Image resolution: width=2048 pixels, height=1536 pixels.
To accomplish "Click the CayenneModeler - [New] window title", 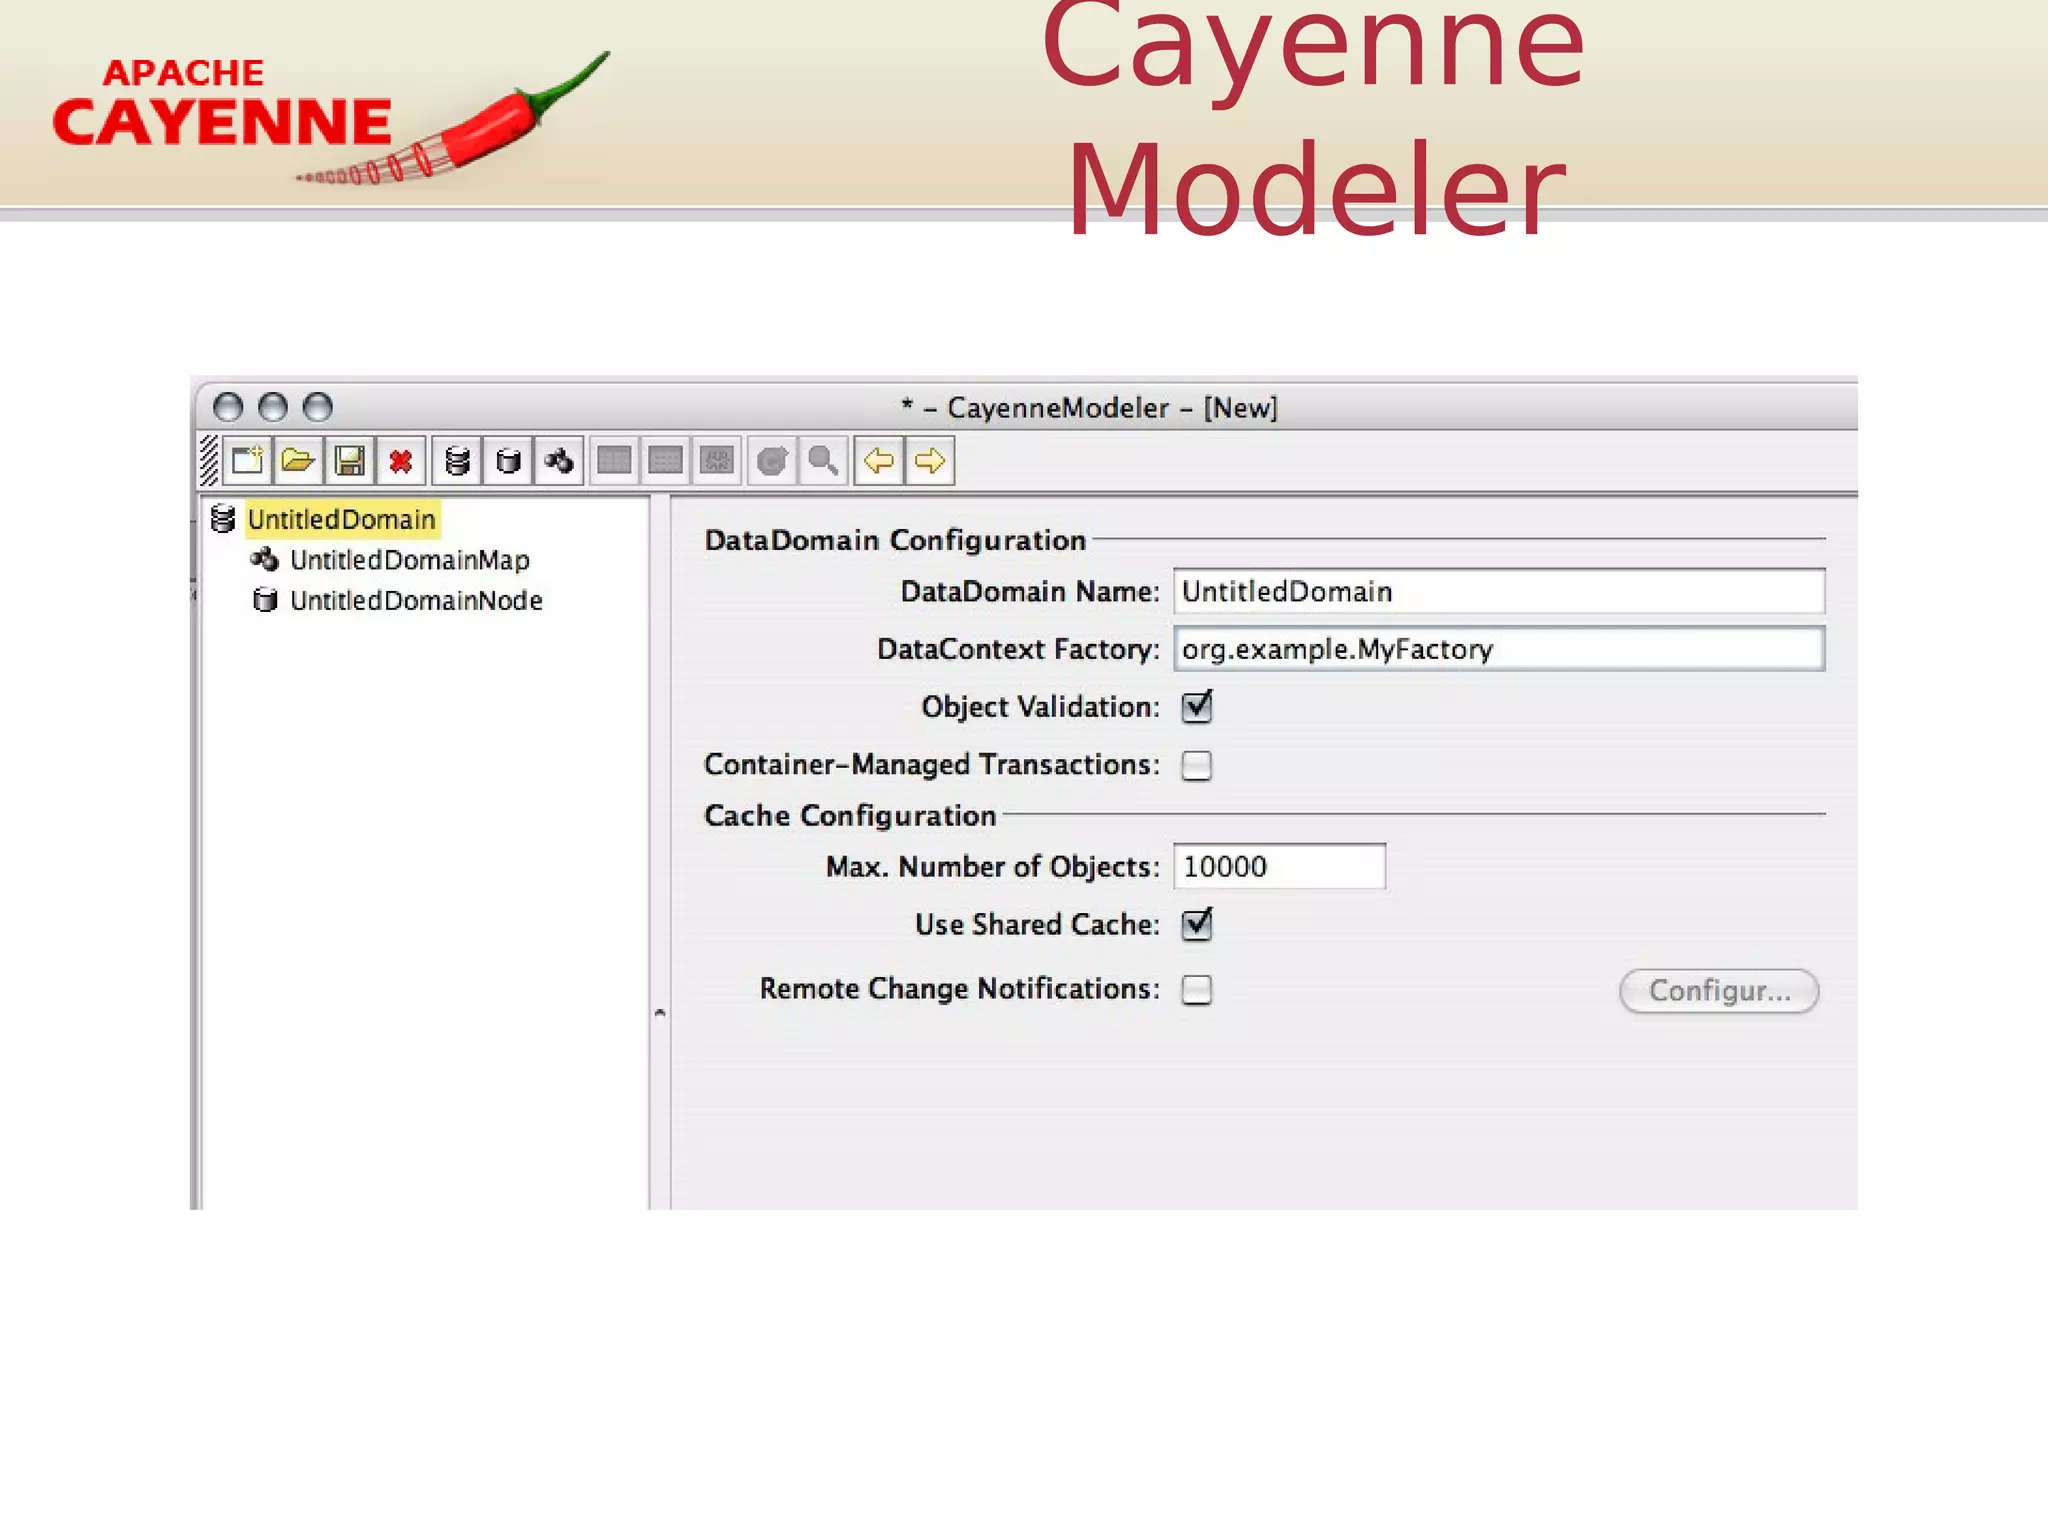I will [1089, 408].
